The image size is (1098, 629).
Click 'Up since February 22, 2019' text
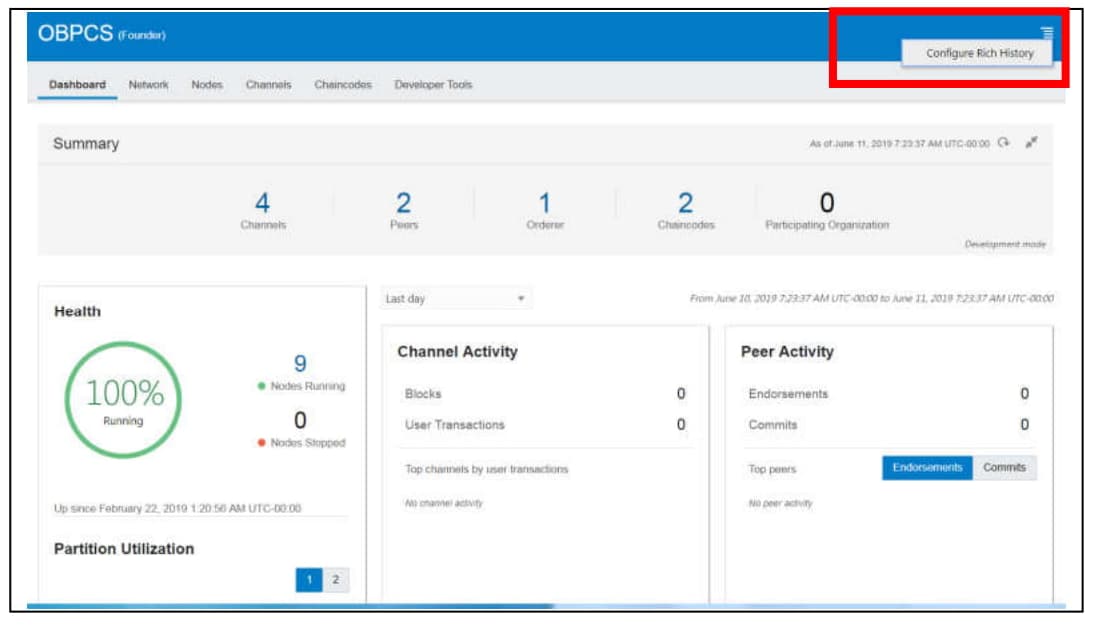point(178,509)
